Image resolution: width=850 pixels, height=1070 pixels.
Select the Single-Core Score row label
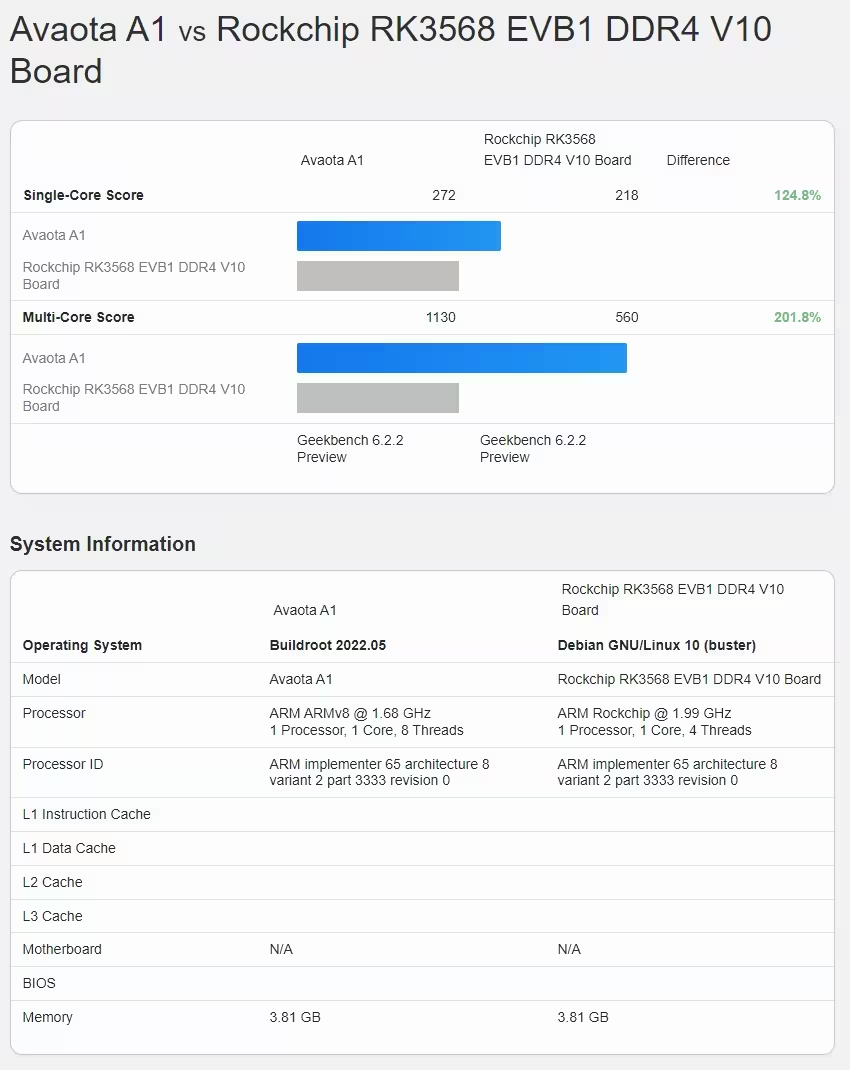(83, 195)
